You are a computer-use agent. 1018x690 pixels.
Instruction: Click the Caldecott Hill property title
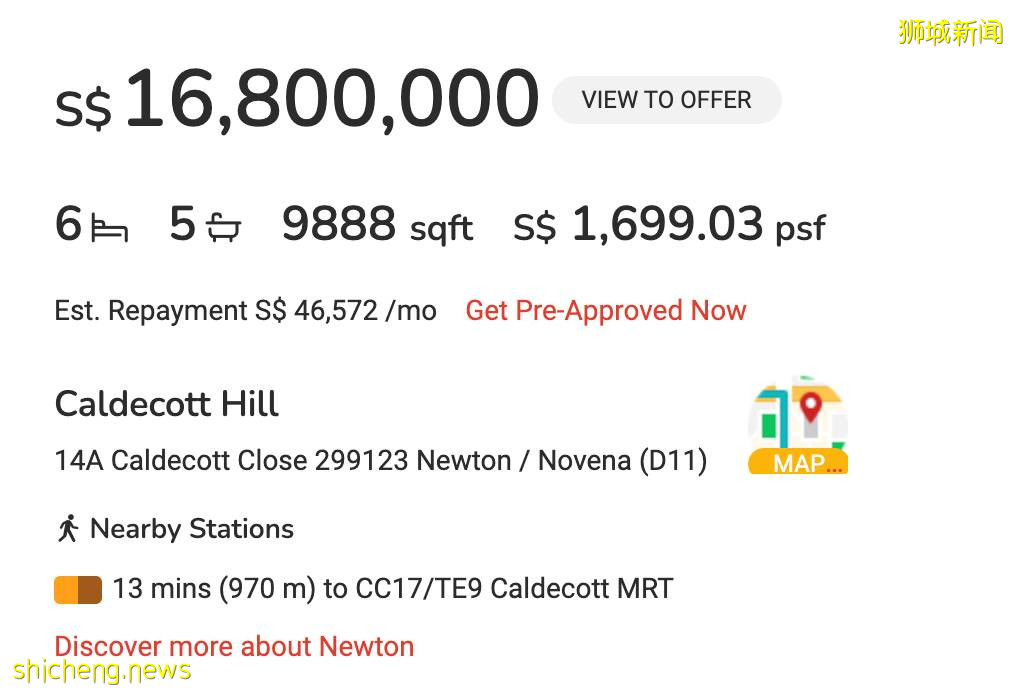(167, 404)
